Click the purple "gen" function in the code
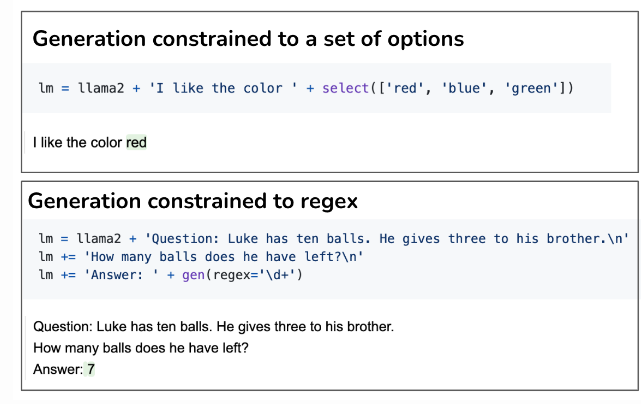This screenshot has height=404, width=641. click(193, 275)
